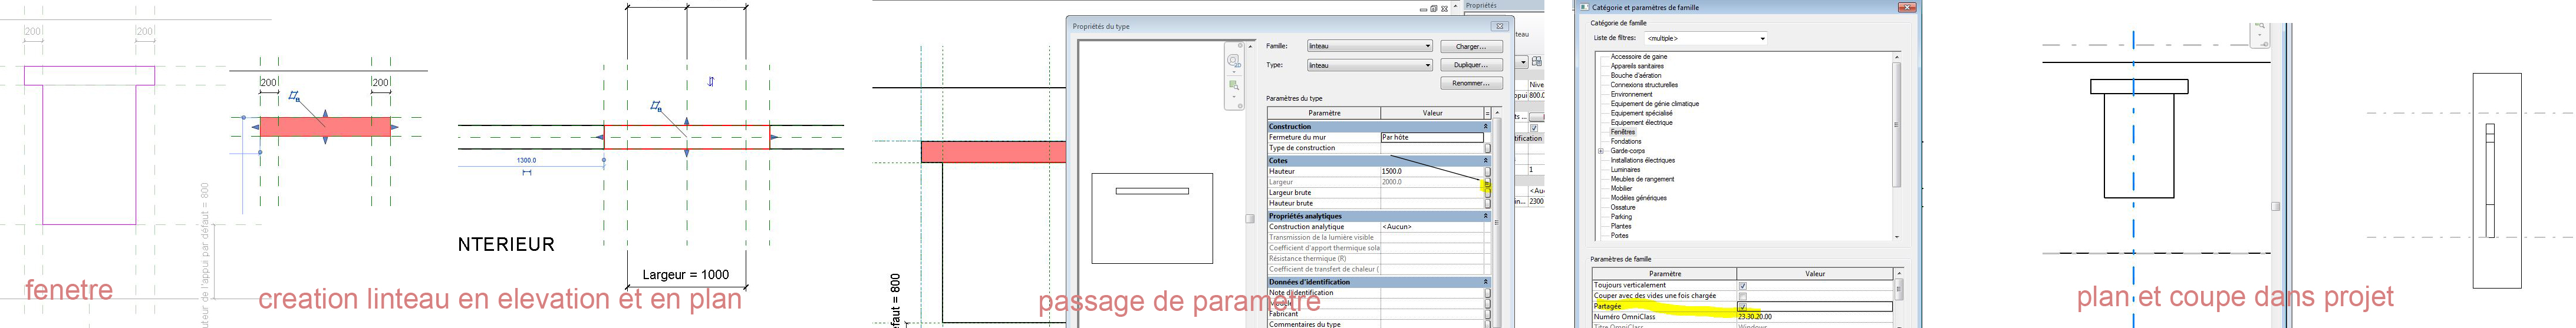This screenshot has width=2576, height=328.
Task: Open the Liste de filtres dropdown
Action: tap(1762, 39)
